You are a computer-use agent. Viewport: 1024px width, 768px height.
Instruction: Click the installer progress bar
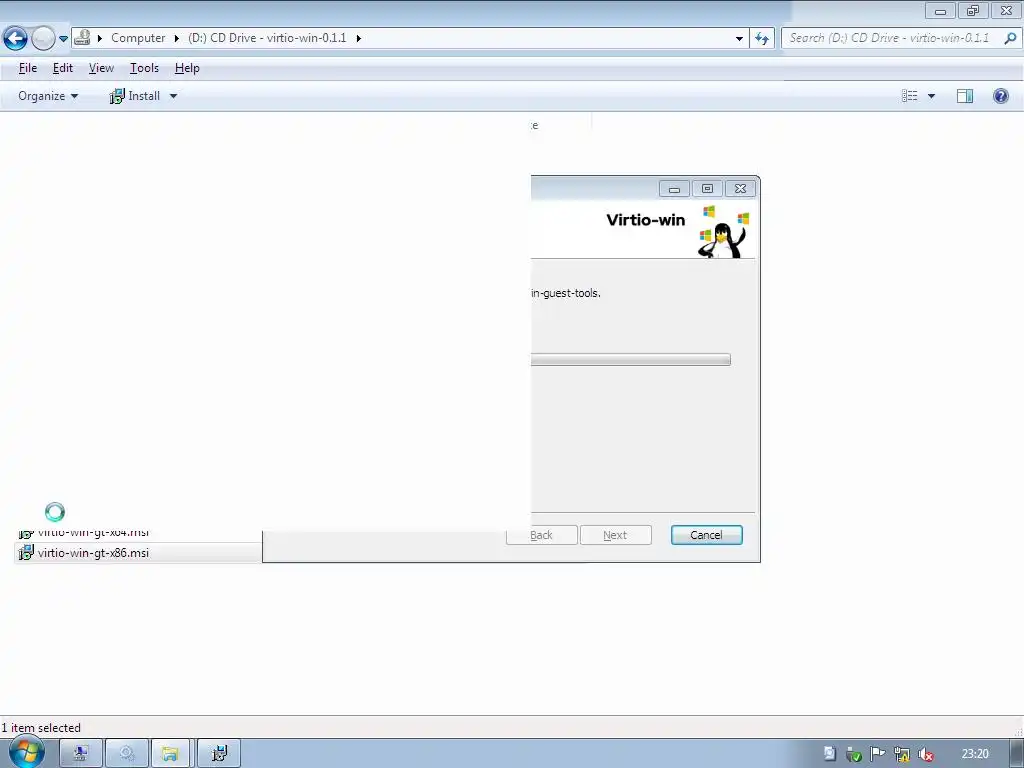tap(630, 359)
